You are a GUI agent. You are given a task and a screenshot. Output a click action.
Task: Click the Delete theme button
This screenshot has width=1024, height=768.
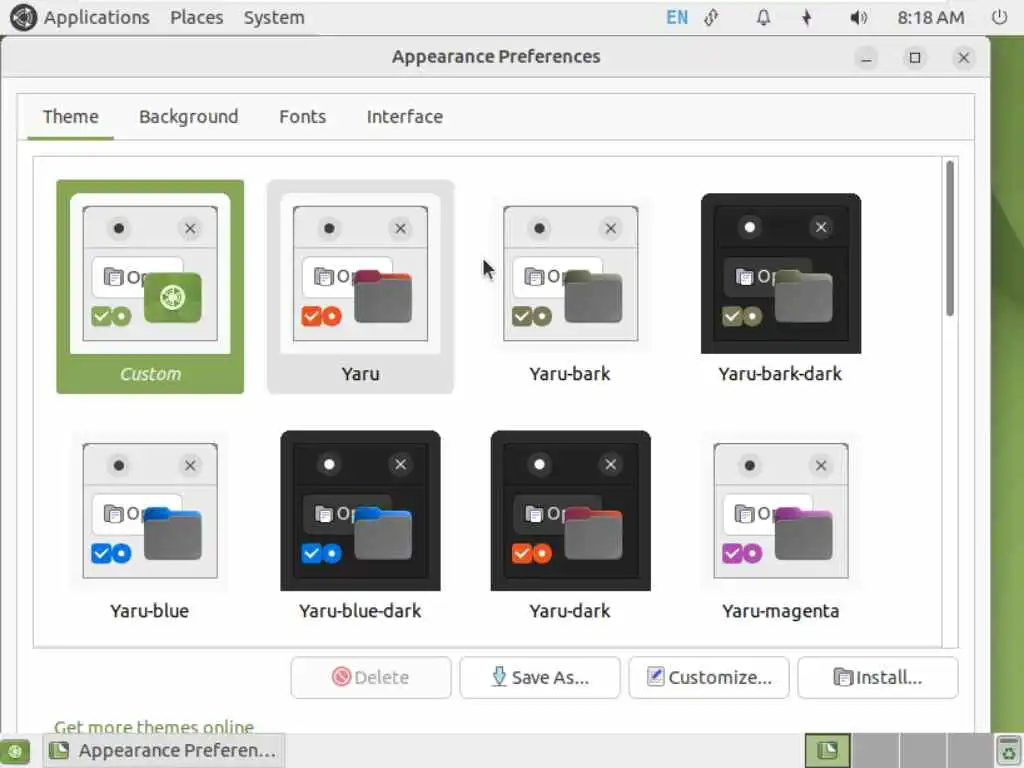coord(370,677)
